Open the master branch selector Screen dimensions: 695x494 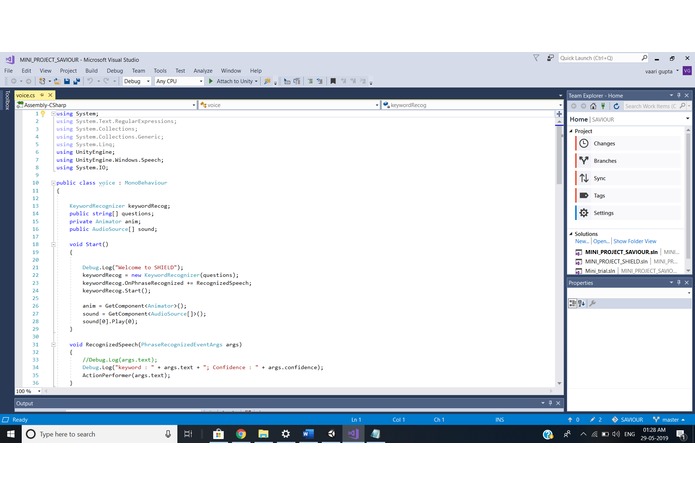(669, 420)
